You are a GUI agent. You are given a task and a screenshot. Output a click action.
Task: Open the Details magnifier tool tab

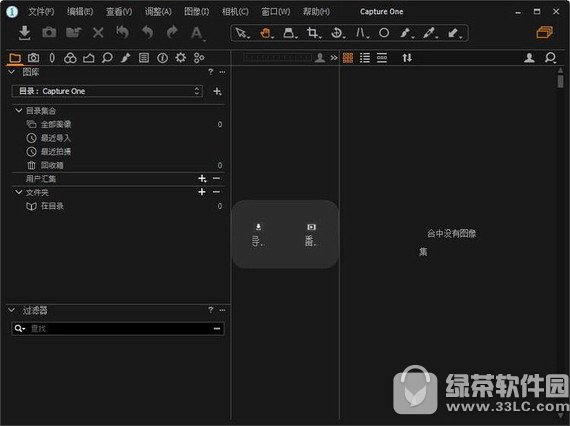point(107,57)
